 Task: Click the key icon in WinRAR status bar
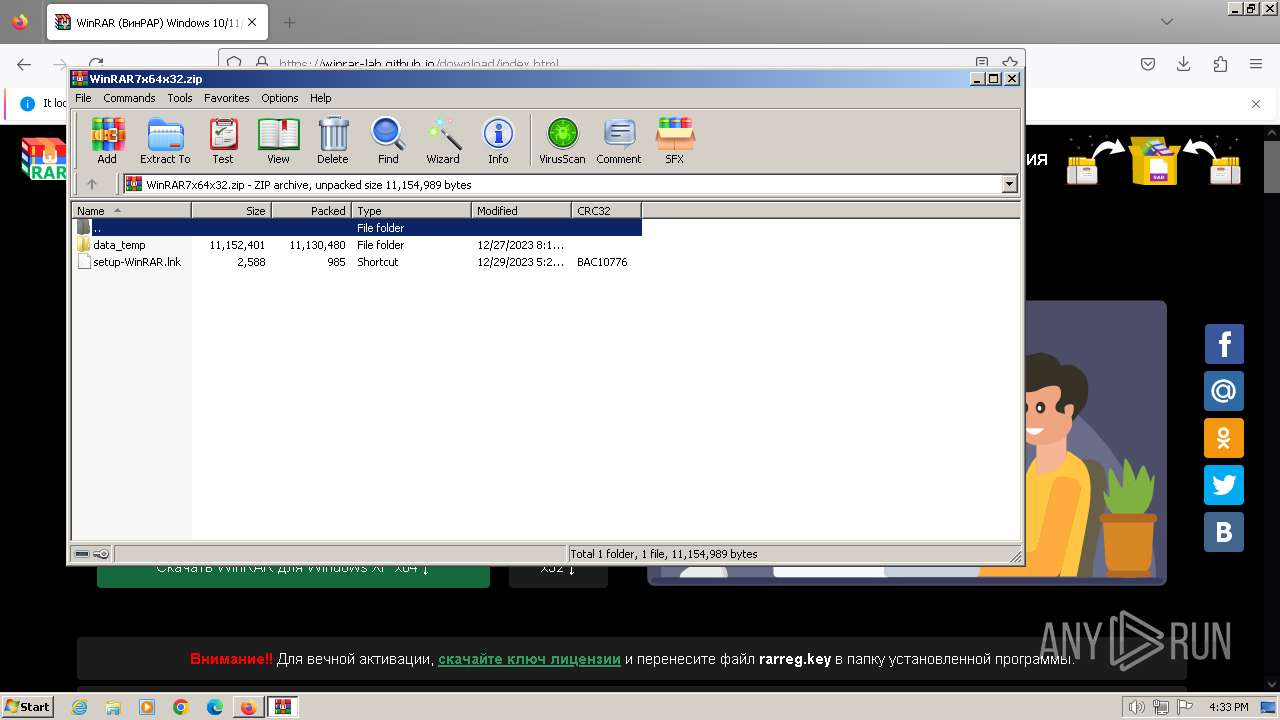[x=101, y=554]
